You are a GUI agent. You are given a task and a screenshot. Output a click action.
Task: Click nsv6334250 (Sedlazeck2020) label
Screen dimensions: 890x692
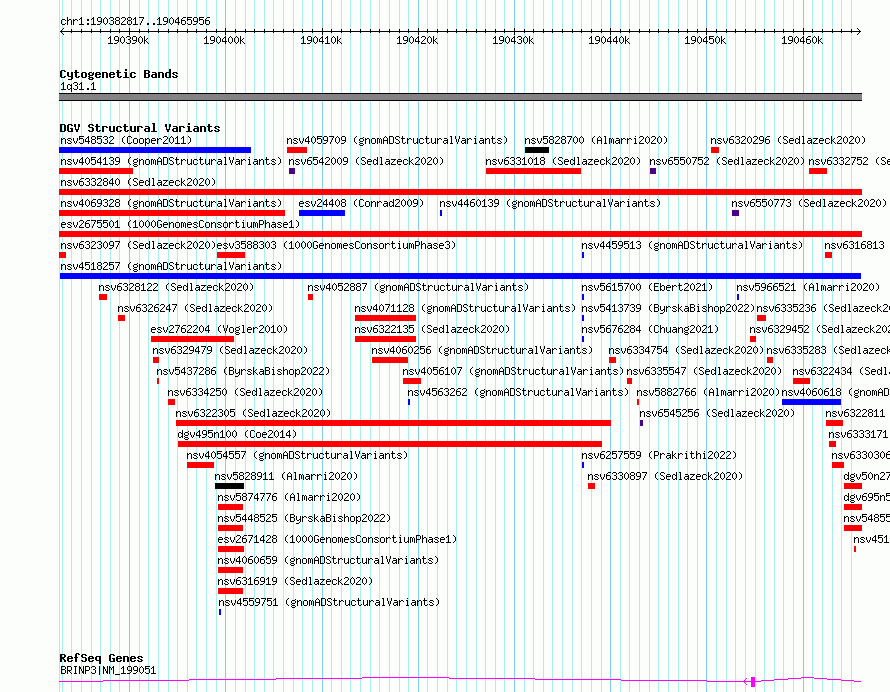tap(245, 392)
